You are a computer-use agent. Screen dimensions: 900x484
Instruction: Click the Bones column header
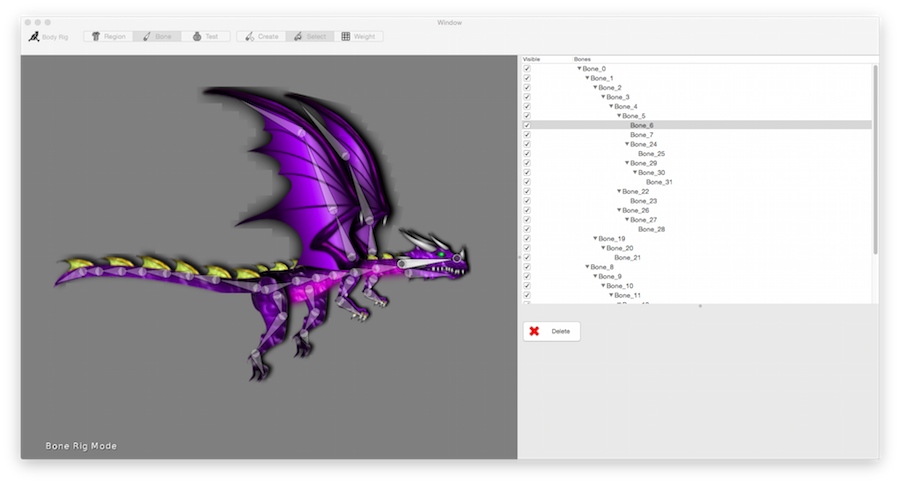[582, 60]
